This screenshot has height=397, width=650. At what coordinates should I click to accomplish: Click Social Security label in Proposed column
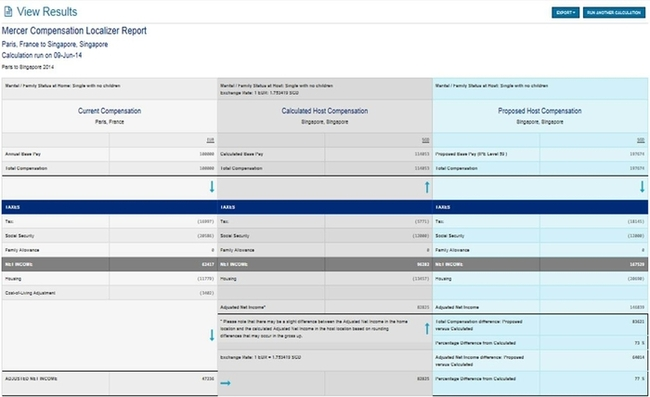pos(450,236)
